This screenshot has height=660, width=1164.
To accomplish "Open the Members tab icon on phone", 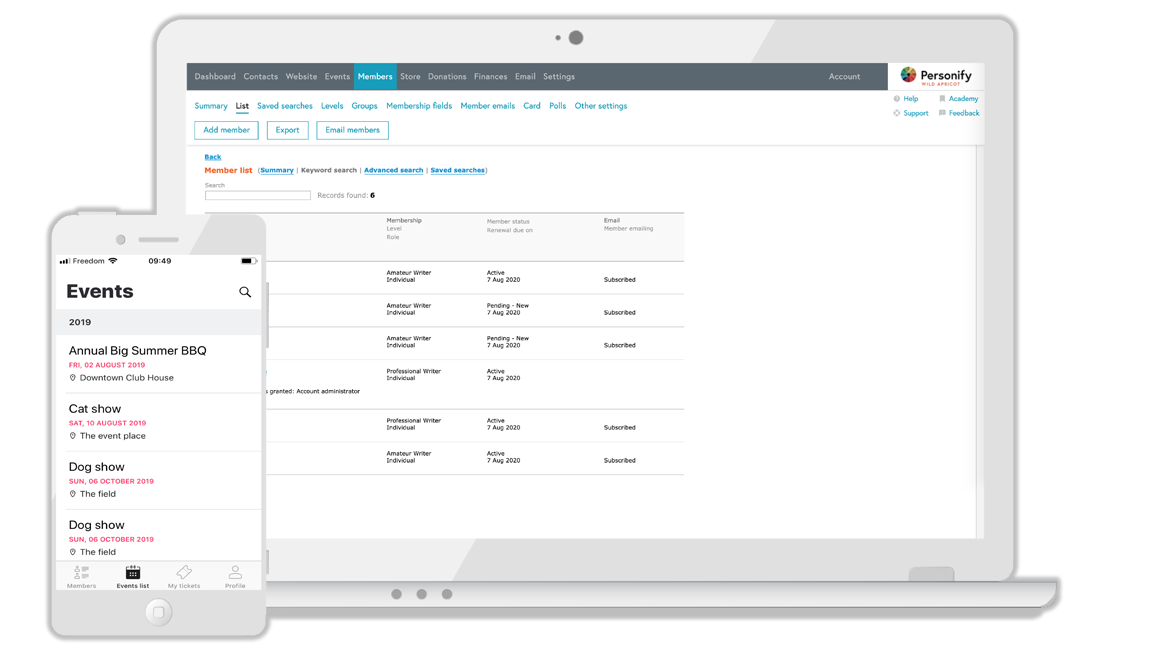I will pyautogui.click(x=82, y=572).
